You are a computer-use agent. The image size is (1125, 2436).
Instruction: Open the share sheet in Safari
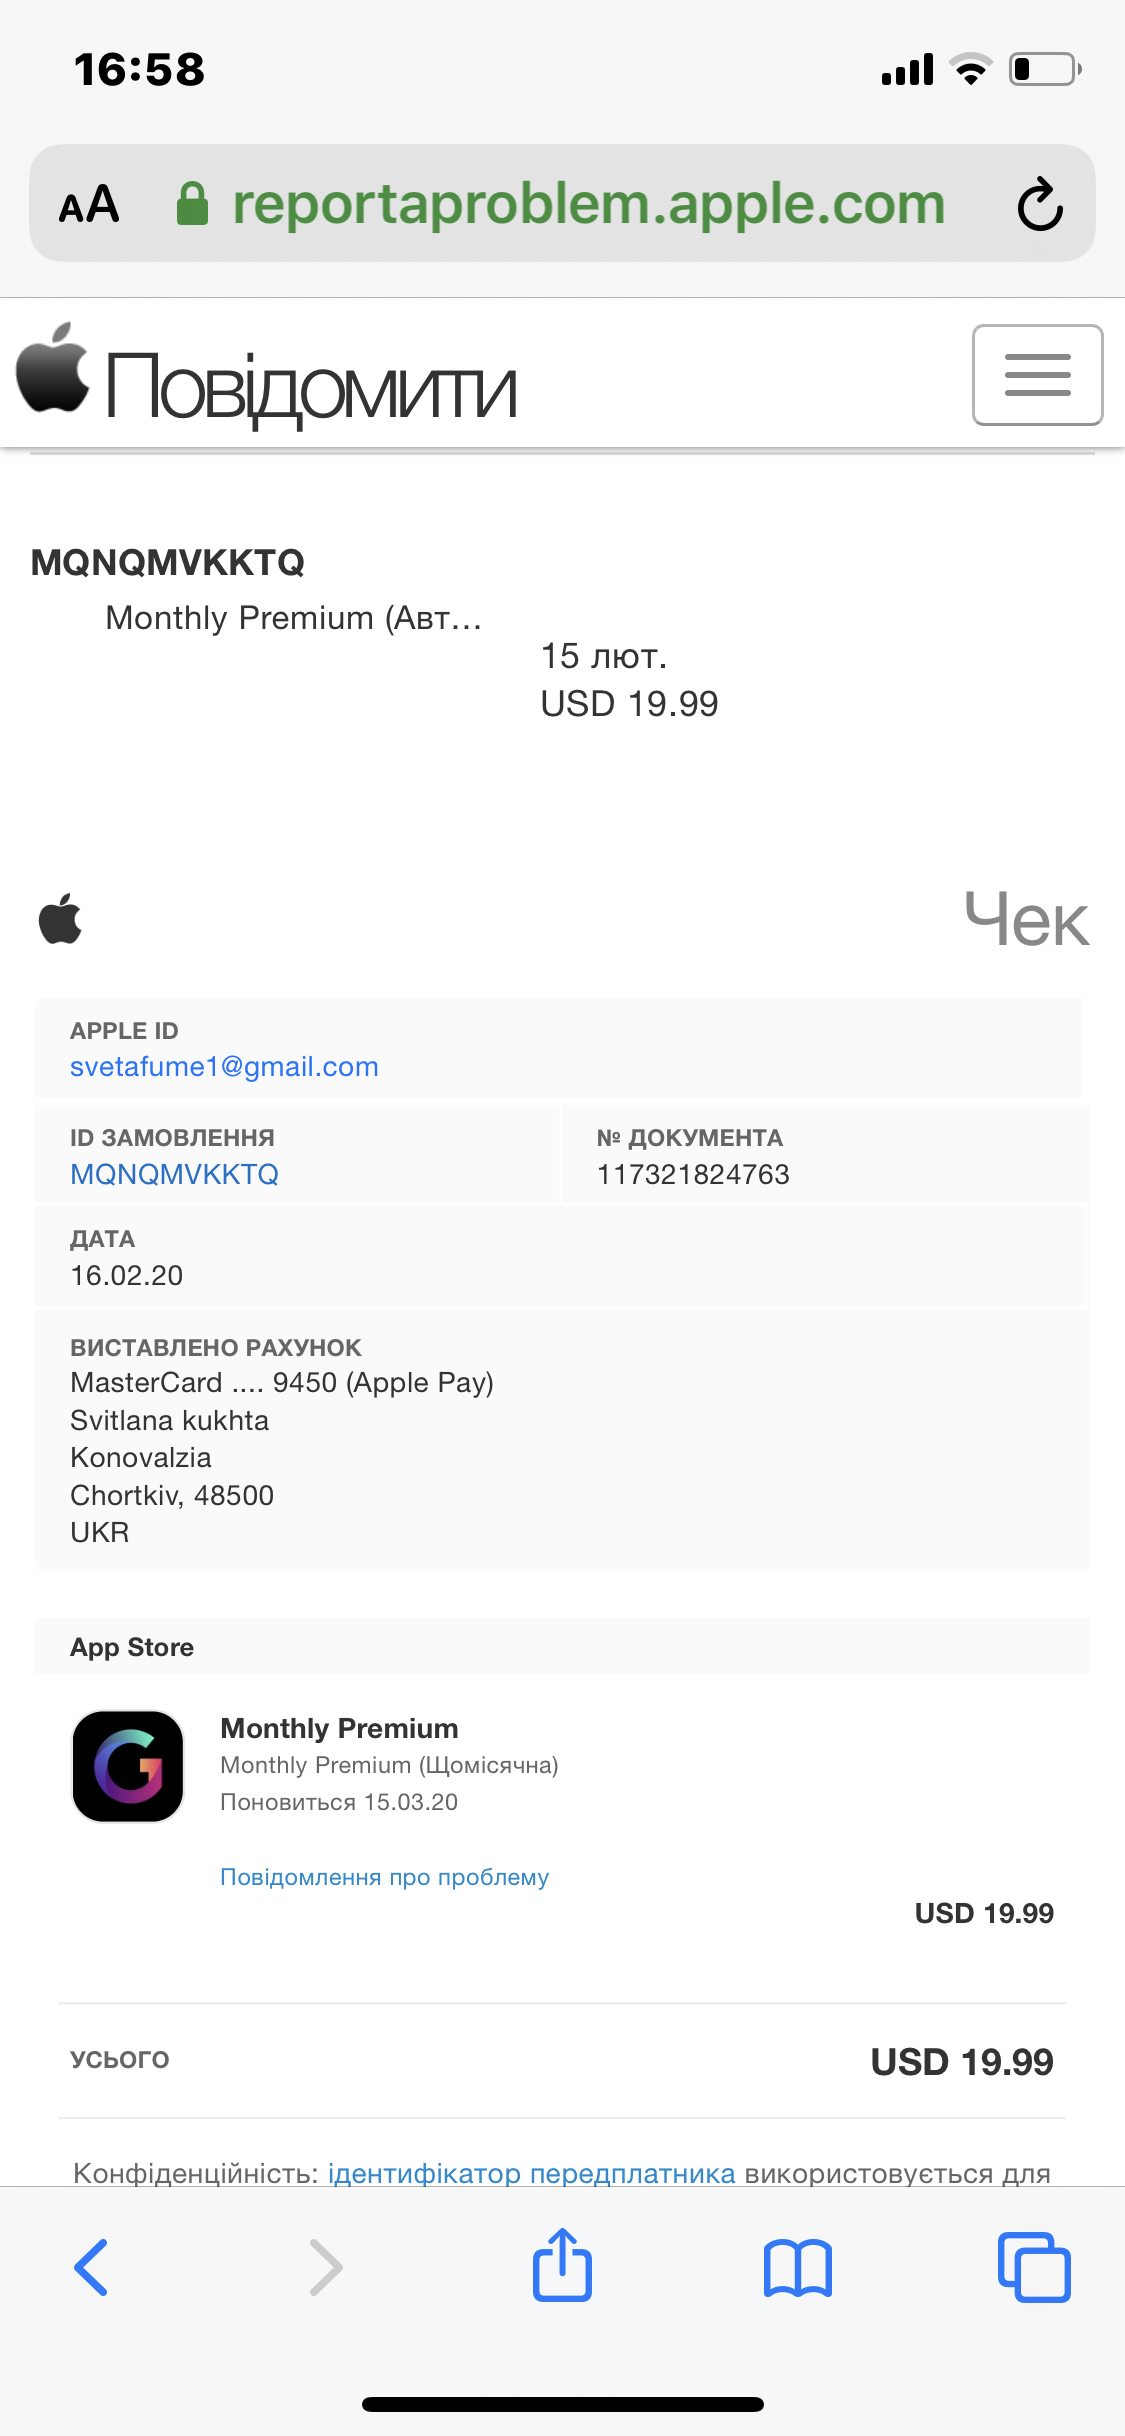tap(562, 2267)
